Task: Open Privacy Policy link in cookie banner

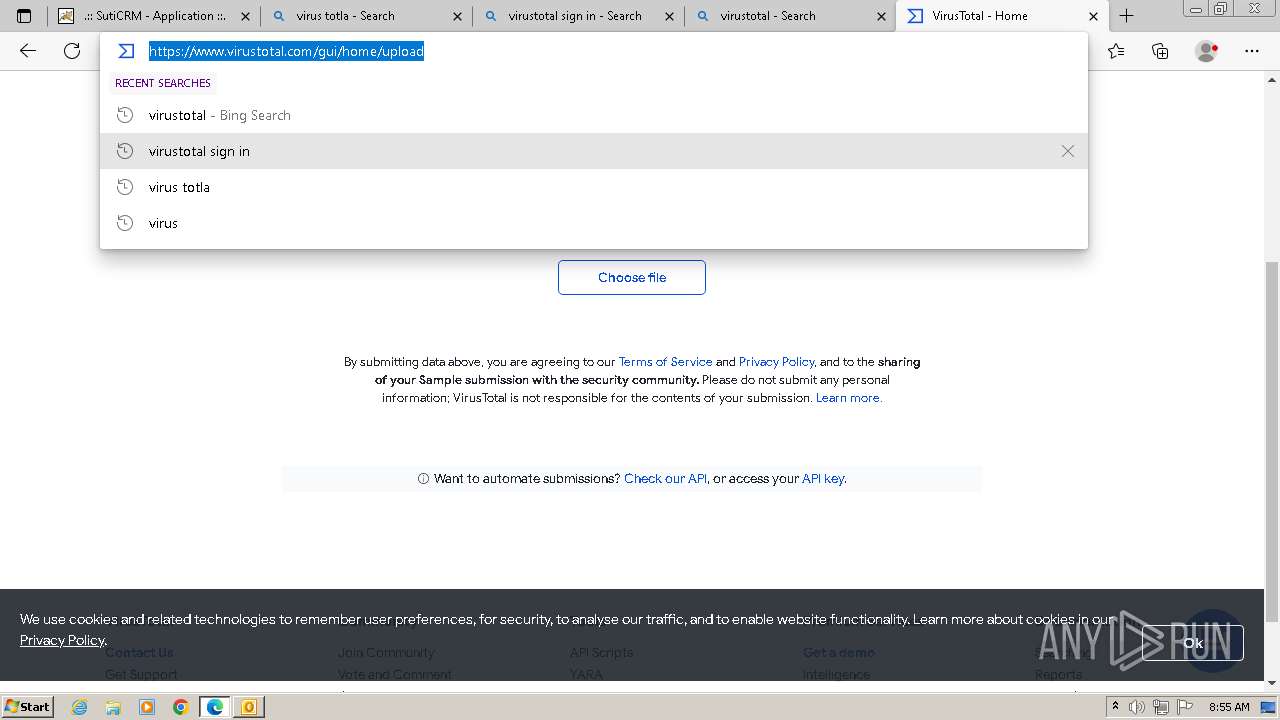Action: point(62,640)
